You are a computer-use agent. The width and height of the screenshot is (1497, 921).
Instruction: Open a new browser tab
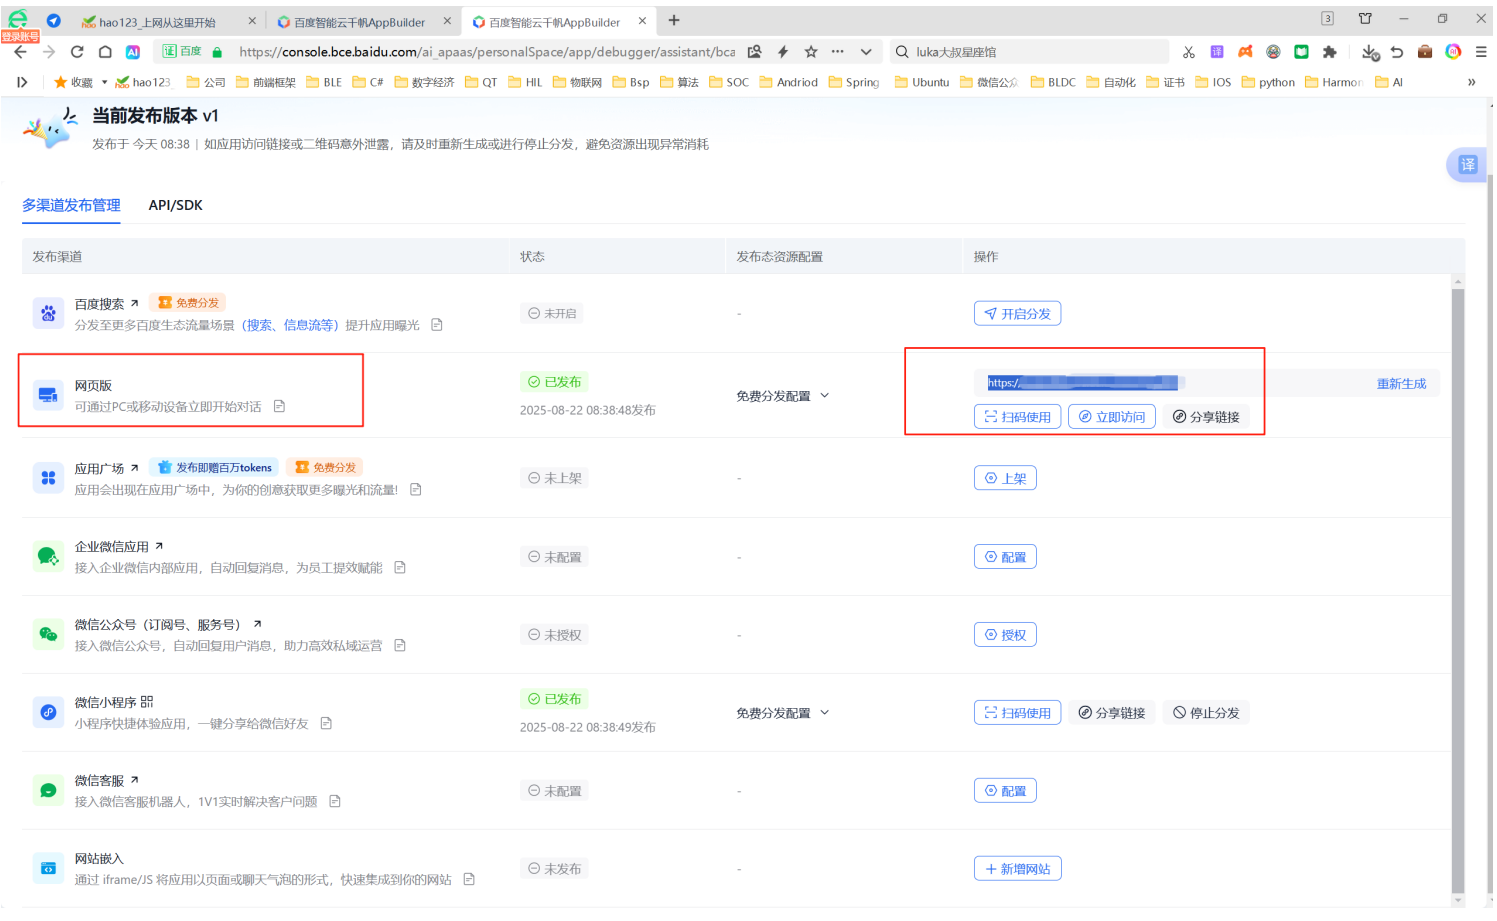[674, 20]
